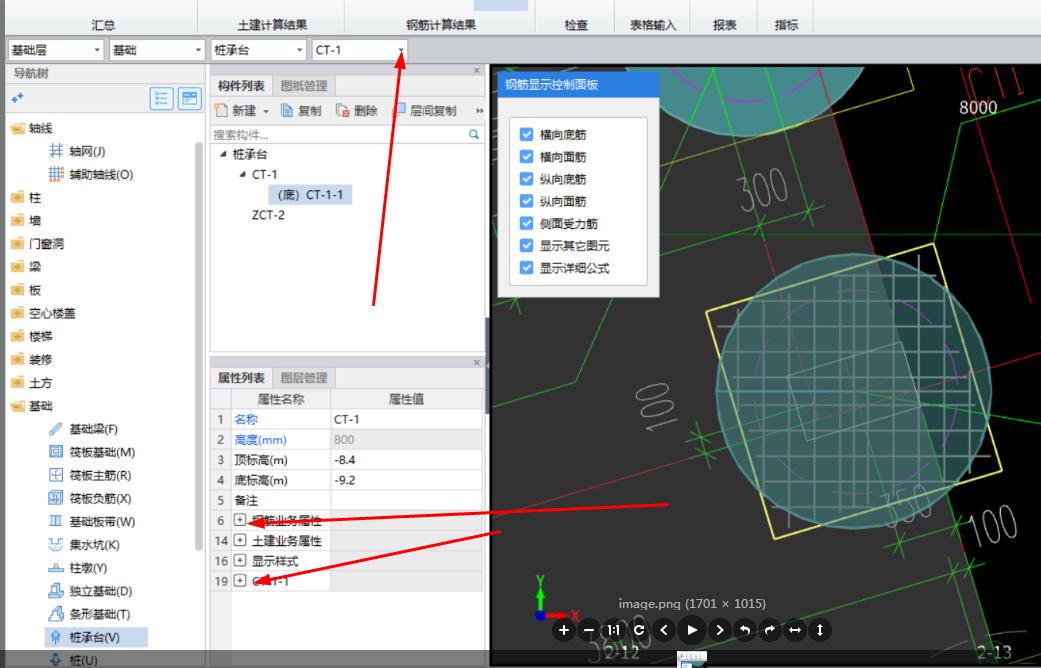Select 条形基础(T) strip foundation
This screenshot has width=1041, height=668.
90,614
